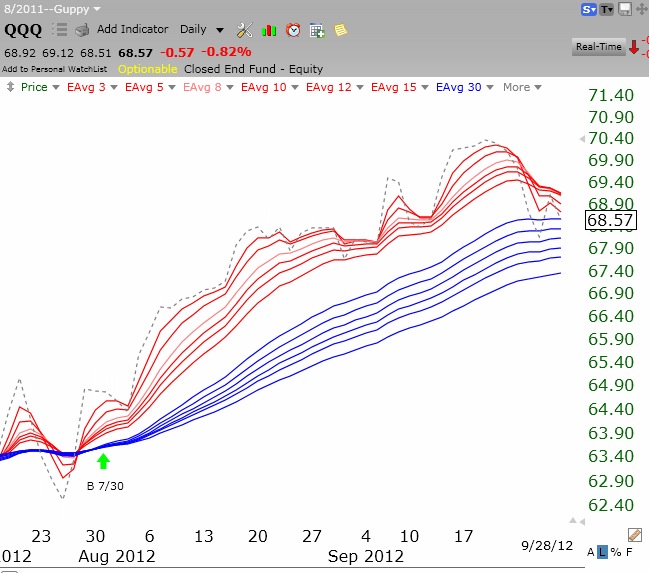
Task: Click the Real-Time button
Action: coord(599,47)
